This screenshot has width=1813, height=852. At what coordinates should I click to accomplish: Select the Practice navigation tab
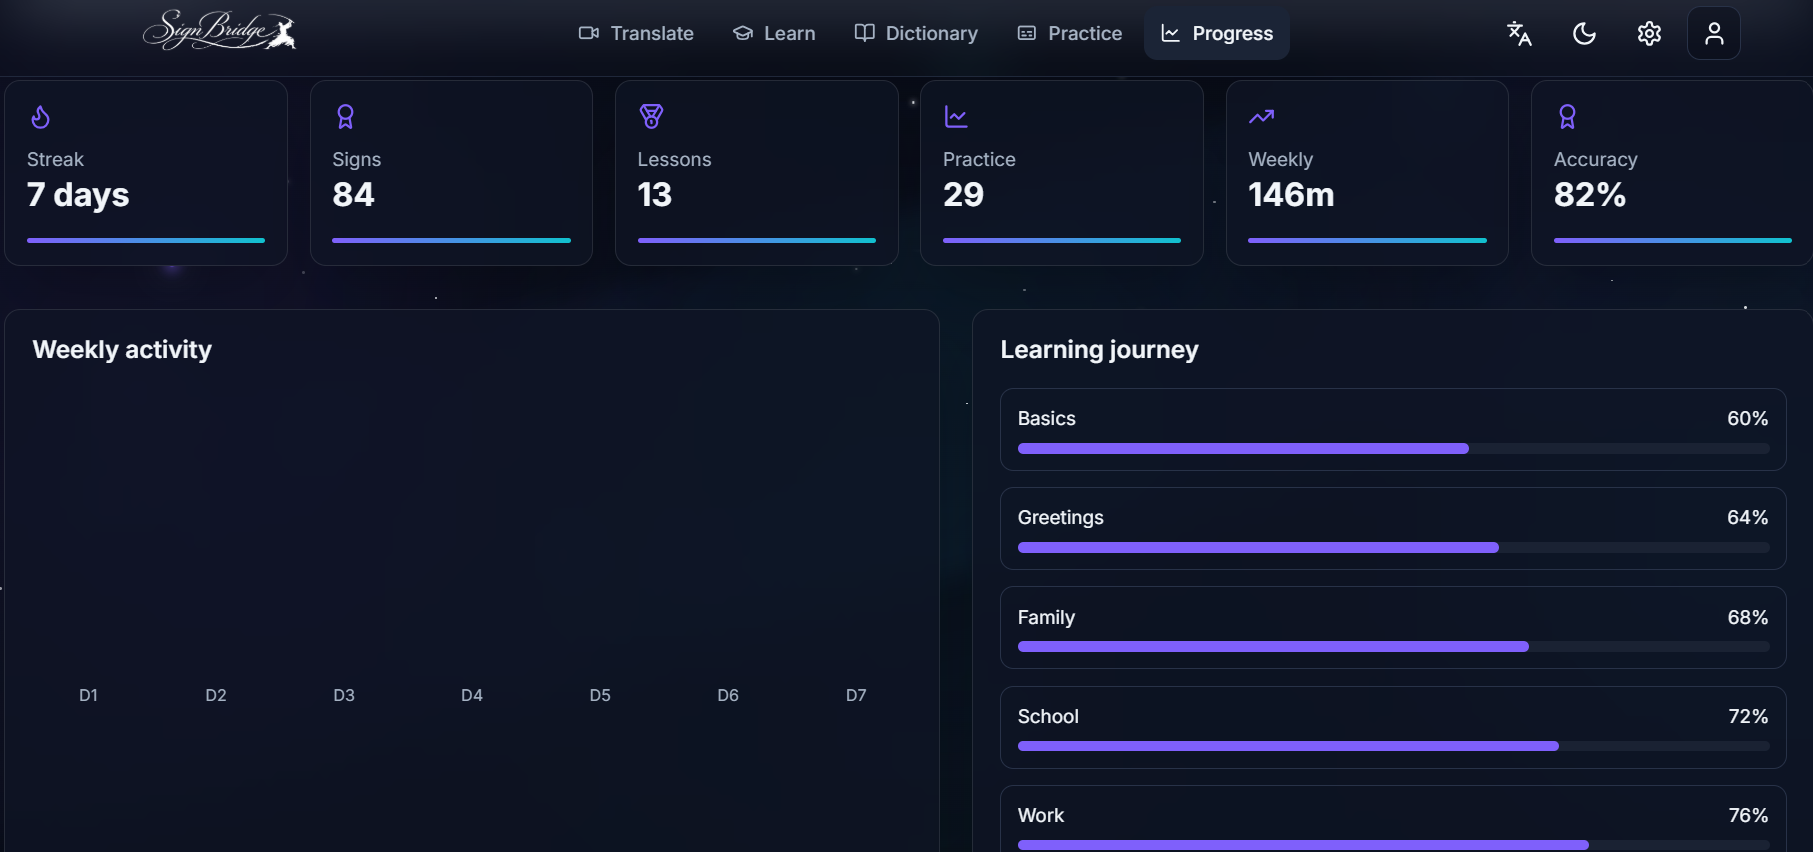point(1070,34)
